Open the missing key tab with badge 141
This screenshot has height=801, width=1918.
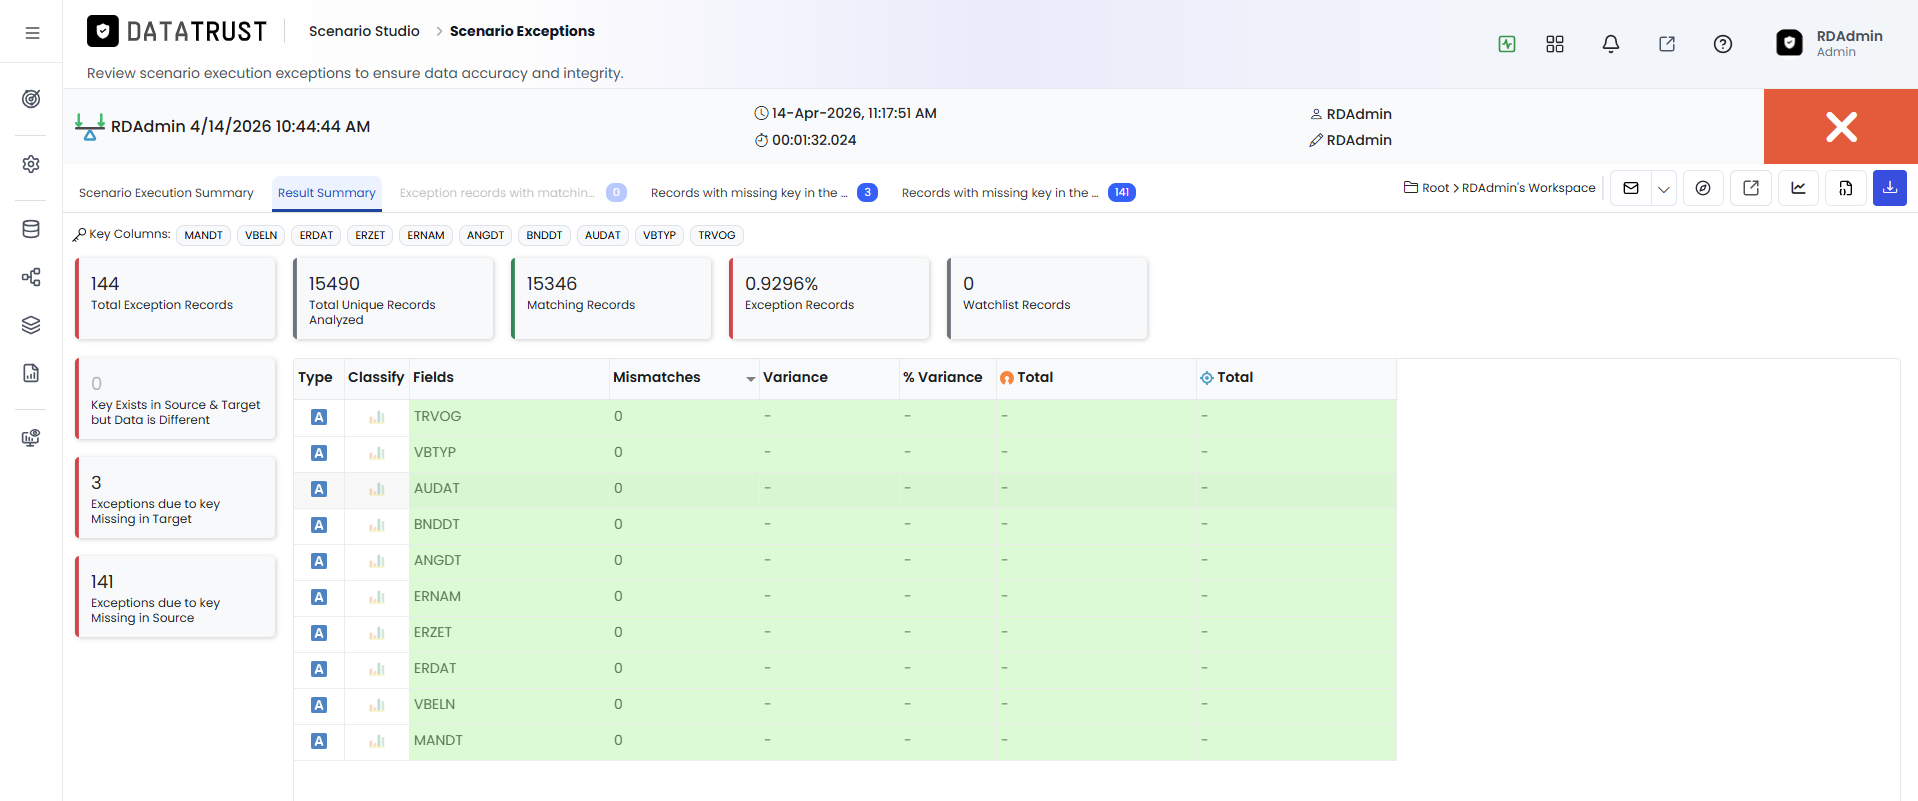1018,193
